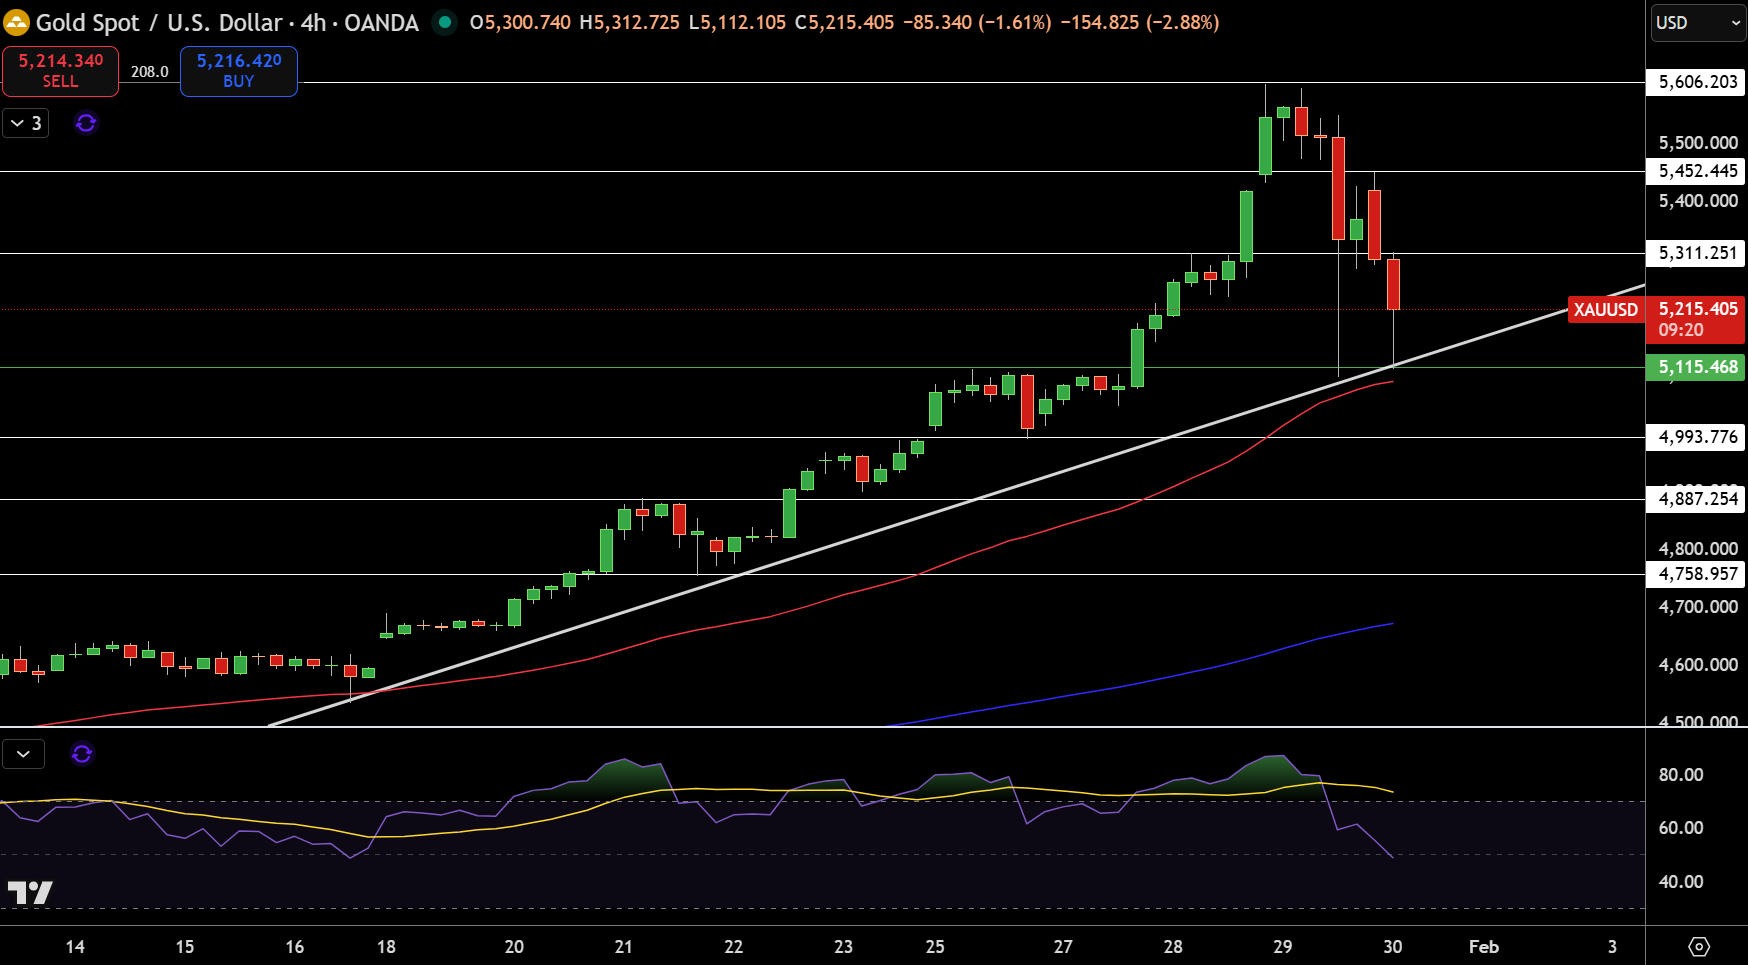Collapse the indicator legend showing 3
Image resolution: width=1748 pixels, height=965 pixels.
click(26, 123)
